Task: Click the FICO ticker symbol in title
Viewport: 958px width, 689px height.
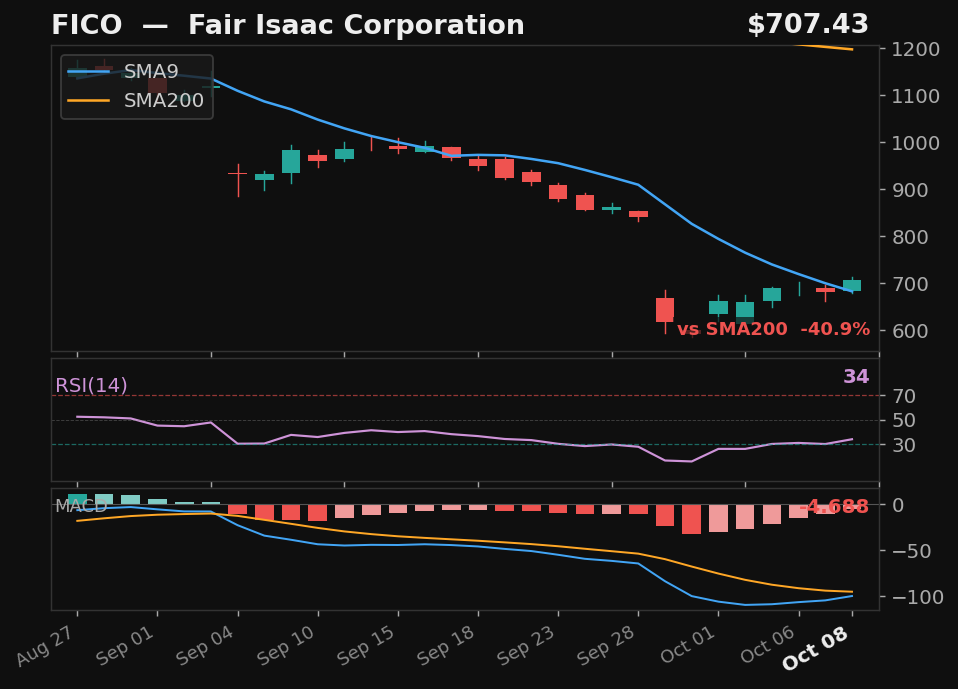Action: coord(87,26)
